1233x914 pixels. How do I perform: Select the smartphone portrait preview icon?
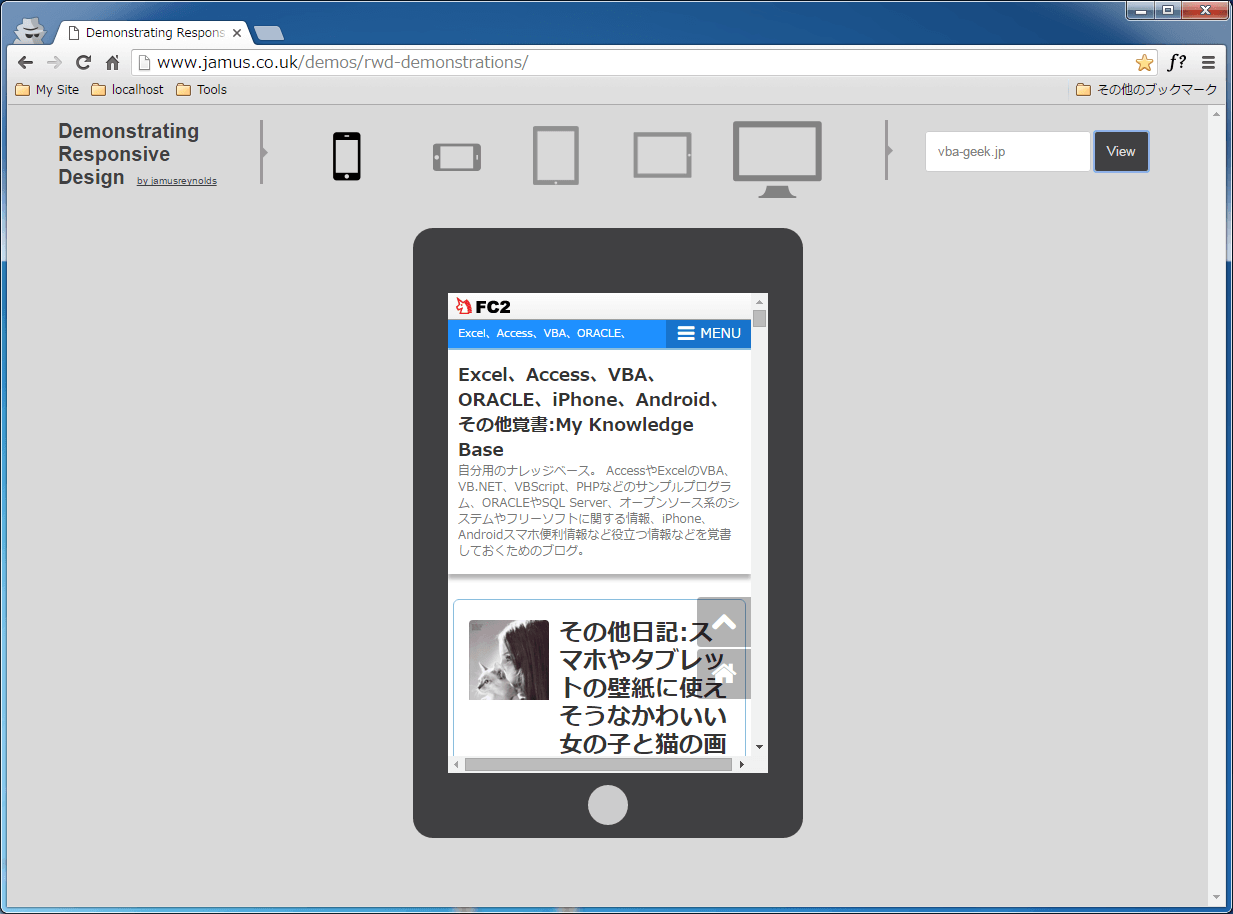click(x=346, y=155)
